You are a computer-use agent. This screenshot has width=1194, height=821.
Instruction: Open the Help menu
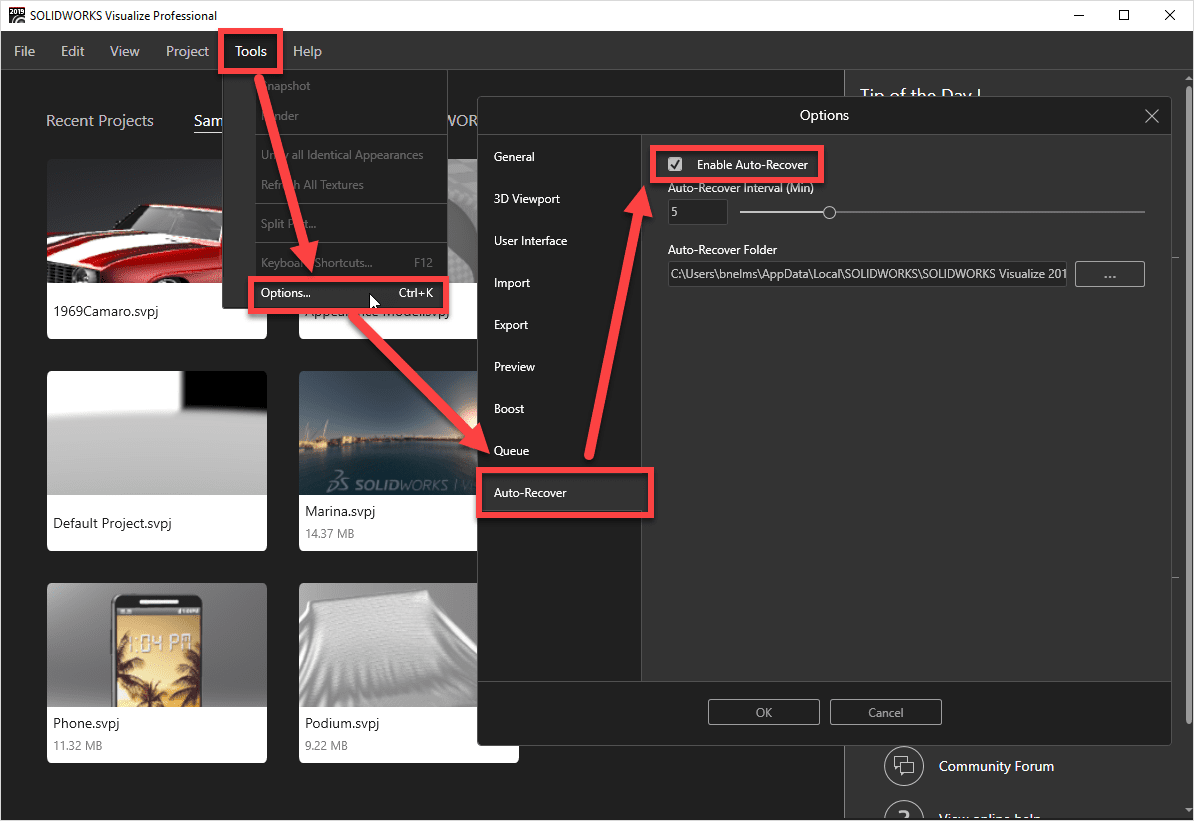[x=307, y=51]
